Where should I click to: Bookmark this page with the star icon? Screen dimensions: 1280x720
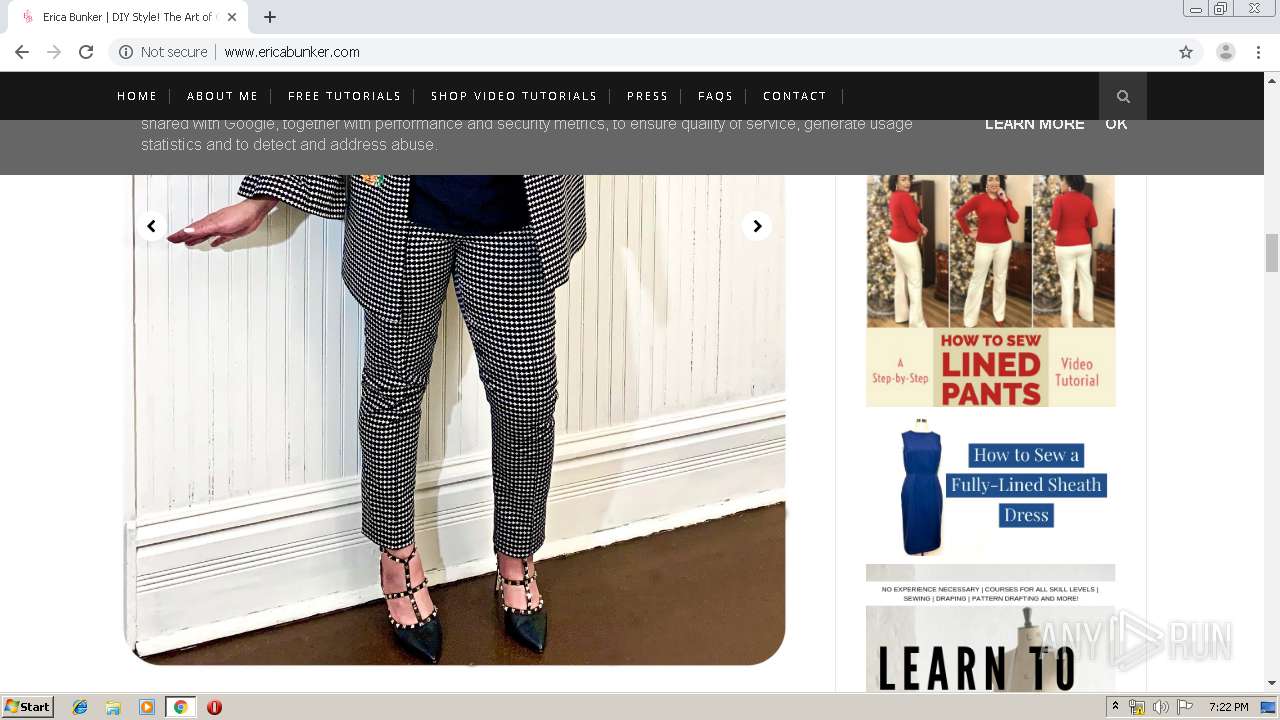(x=1186, y=52)
